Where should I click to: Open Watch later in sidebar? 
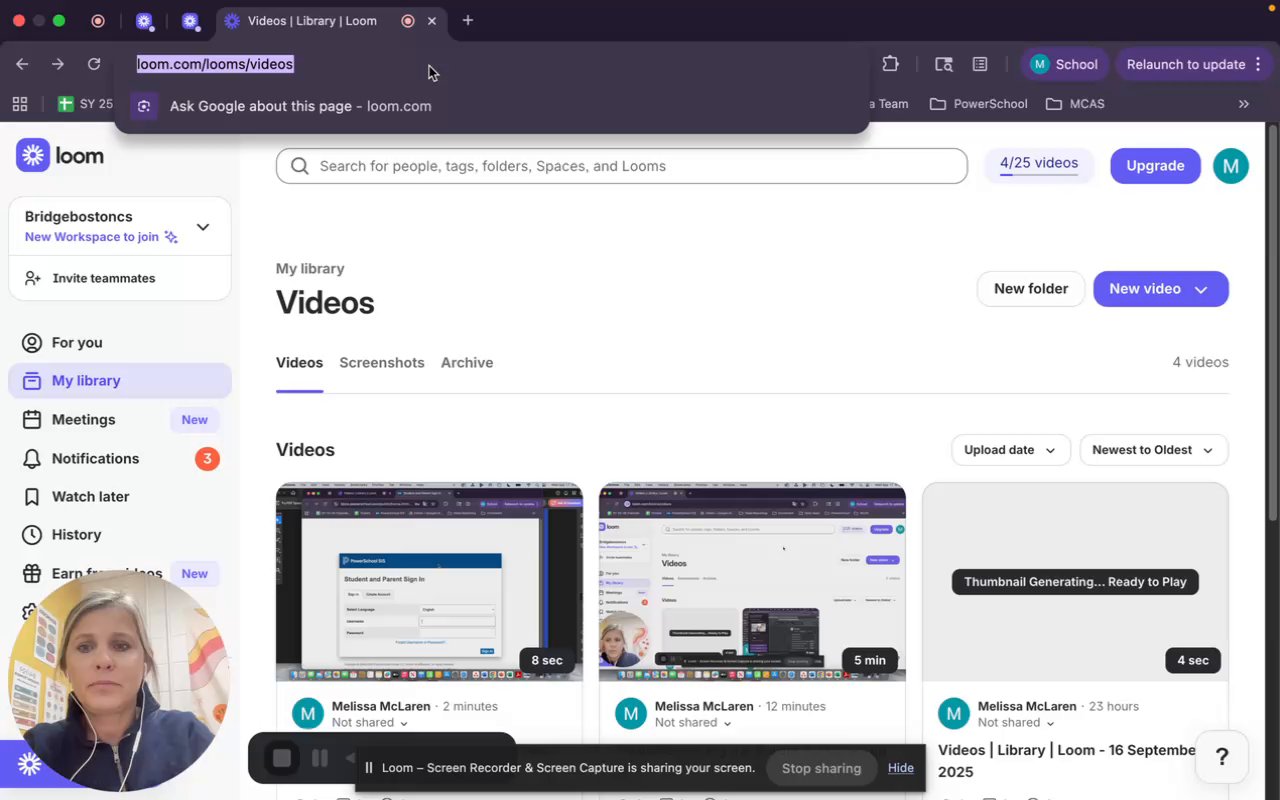tap(120, 497)
